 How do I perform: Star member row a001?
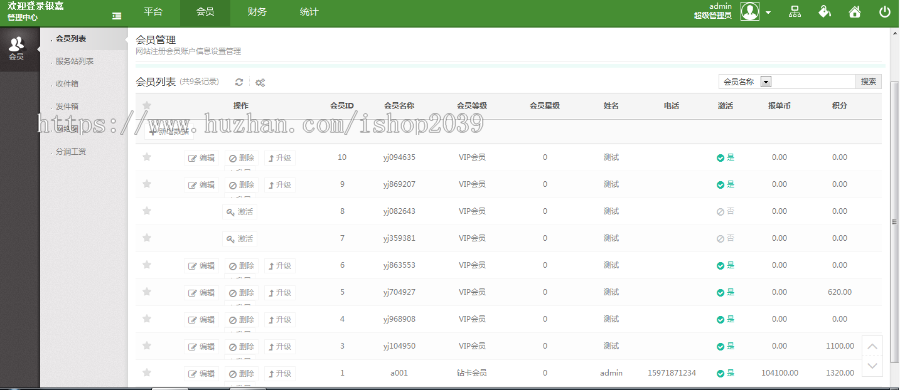pyautogui.click(x=147, y=373)
